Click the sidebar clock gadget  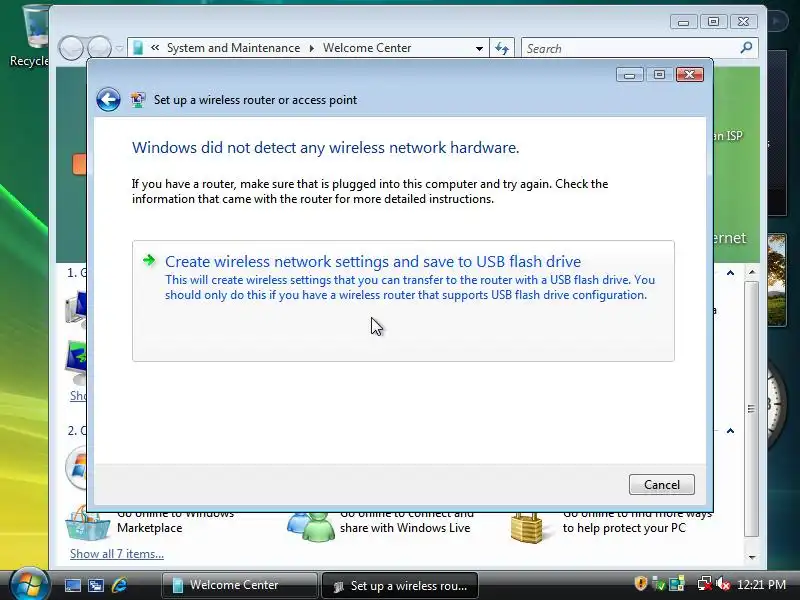777,406
